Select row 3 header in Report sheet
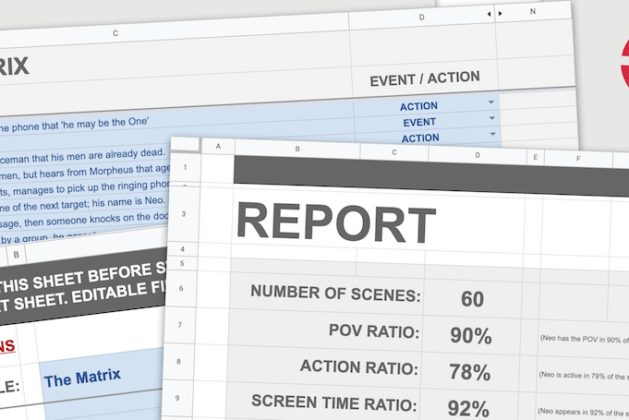 [184, 214]
